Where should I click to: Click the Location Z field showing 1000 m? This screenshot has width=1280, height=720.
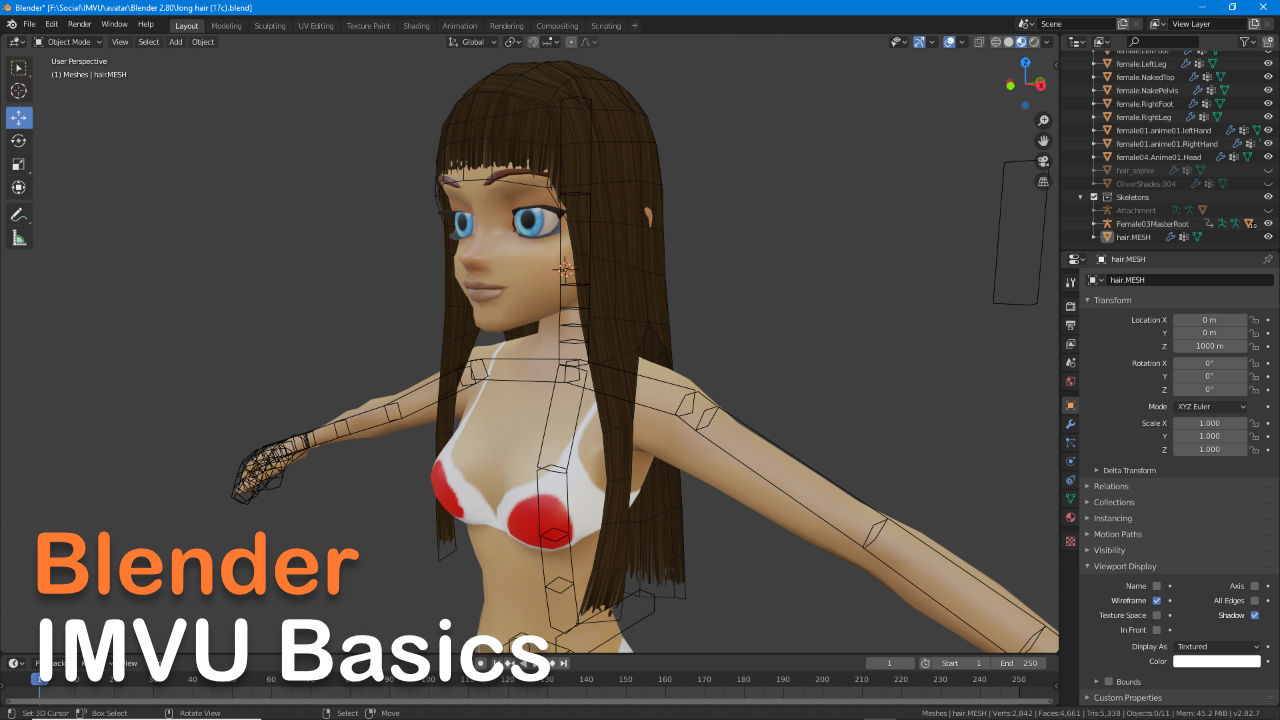(1210, 346)
